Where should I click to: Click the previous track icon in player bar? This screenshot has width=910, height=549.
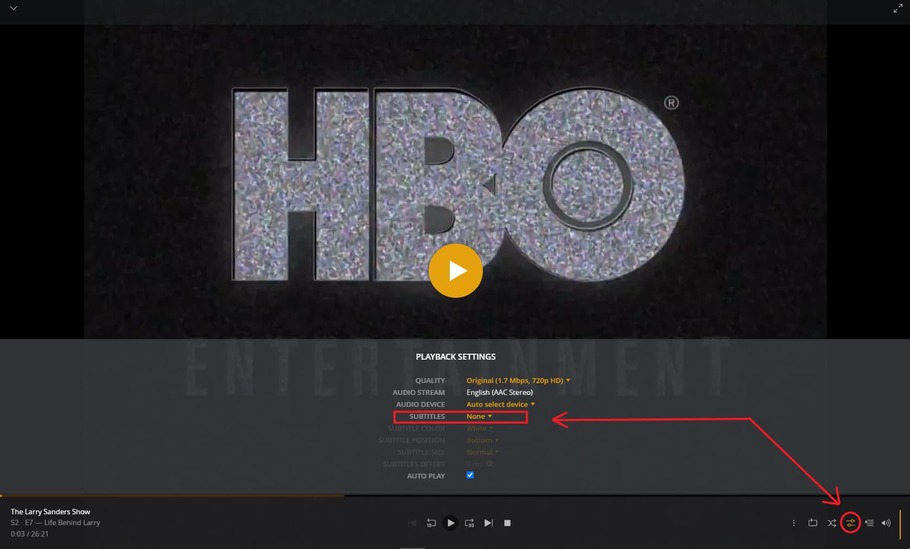(x=412, y=523)
